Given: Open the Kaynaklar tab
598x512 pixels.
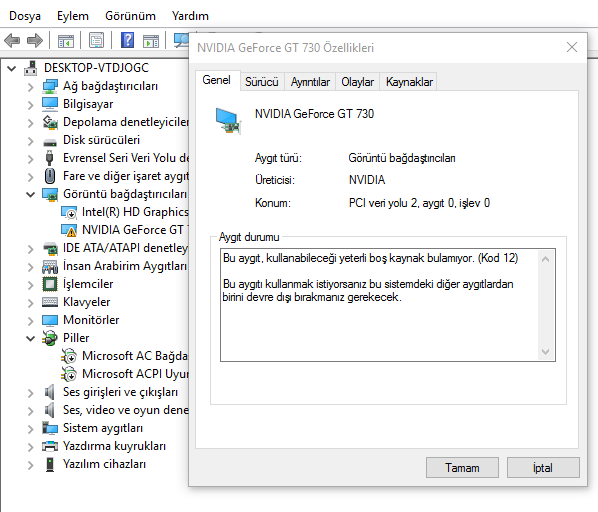Looking at the screenshot, I should (409, 82).
